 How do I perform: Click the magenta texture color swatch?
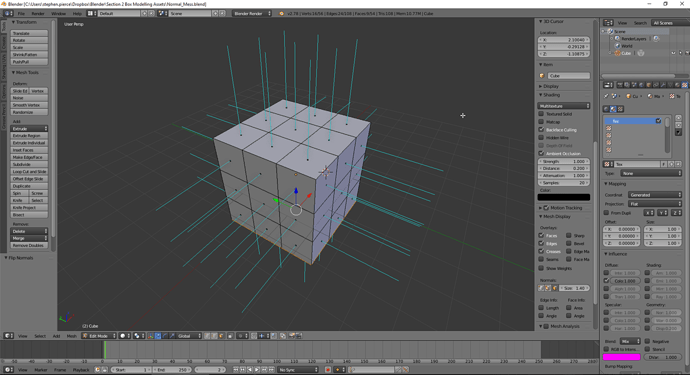[x=621, y=357]
